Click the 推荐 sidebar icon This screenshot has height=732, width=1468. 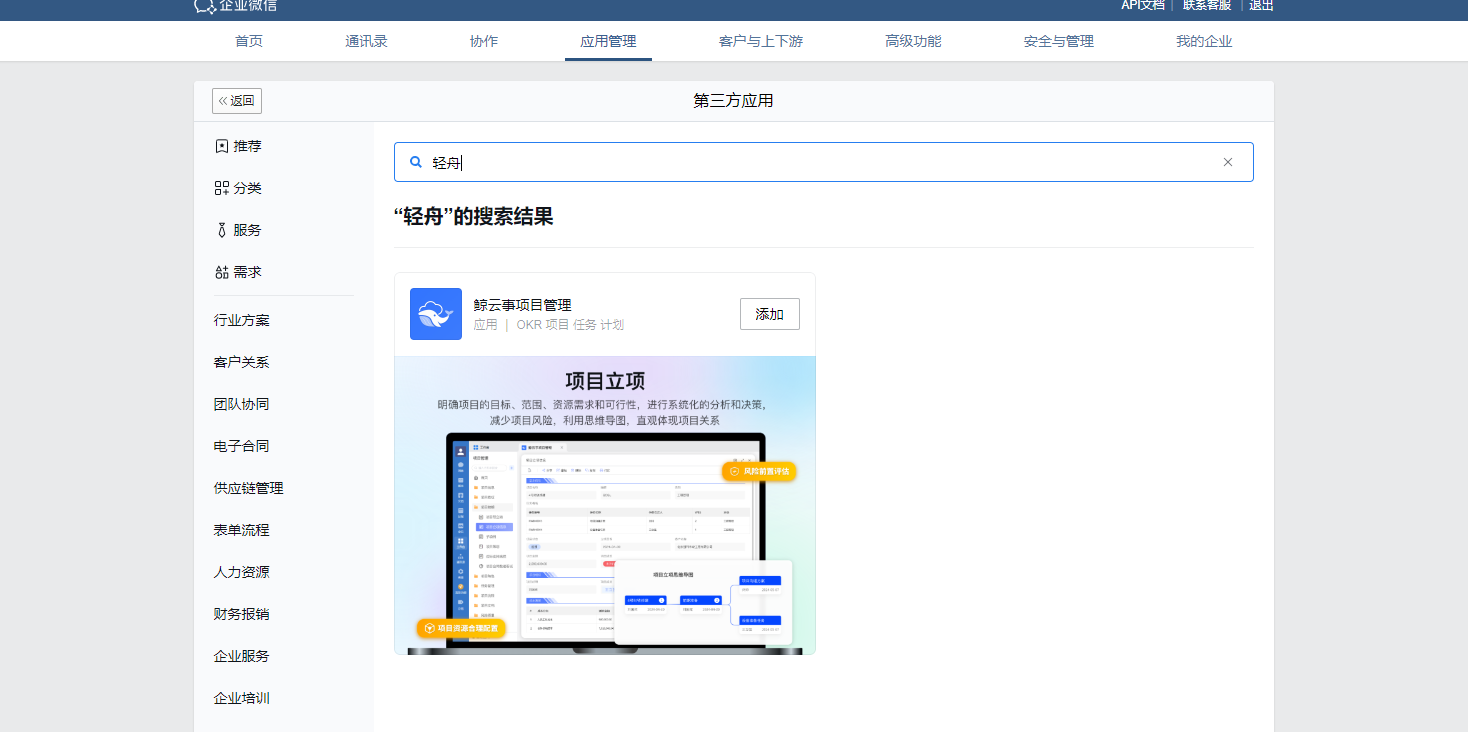pyautogui.click(x=222, y=146)
